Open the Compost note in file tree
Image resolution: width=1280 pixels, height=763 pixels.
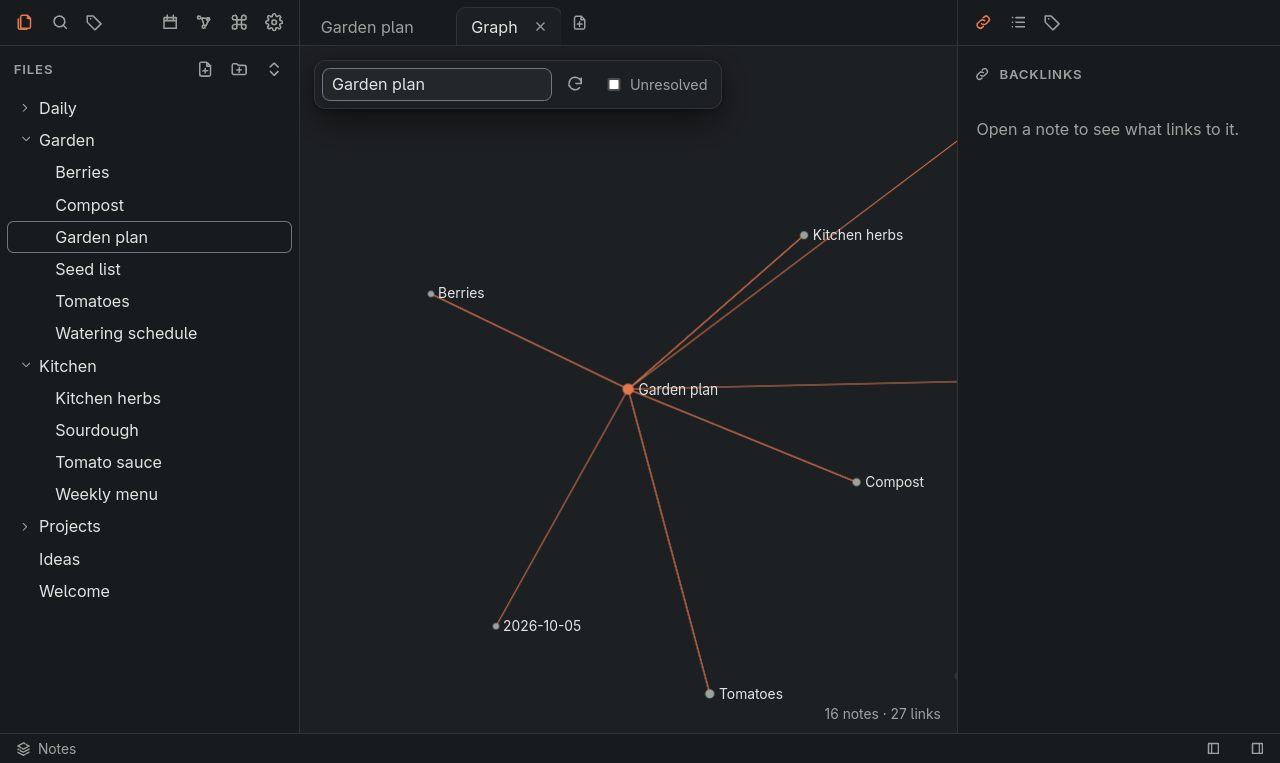pos(149,205)
